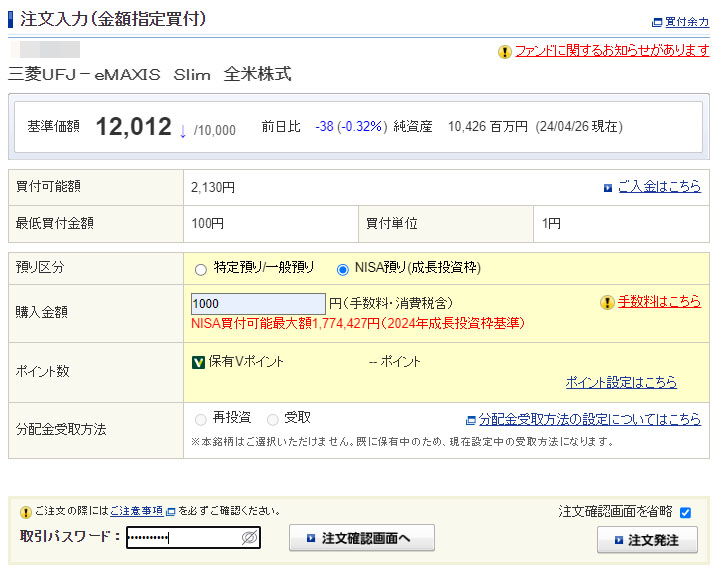The width and height of the screenshot is (718, 574).
Task: Click the caution icon beside ご注文の際には
Action: [26, 512]
